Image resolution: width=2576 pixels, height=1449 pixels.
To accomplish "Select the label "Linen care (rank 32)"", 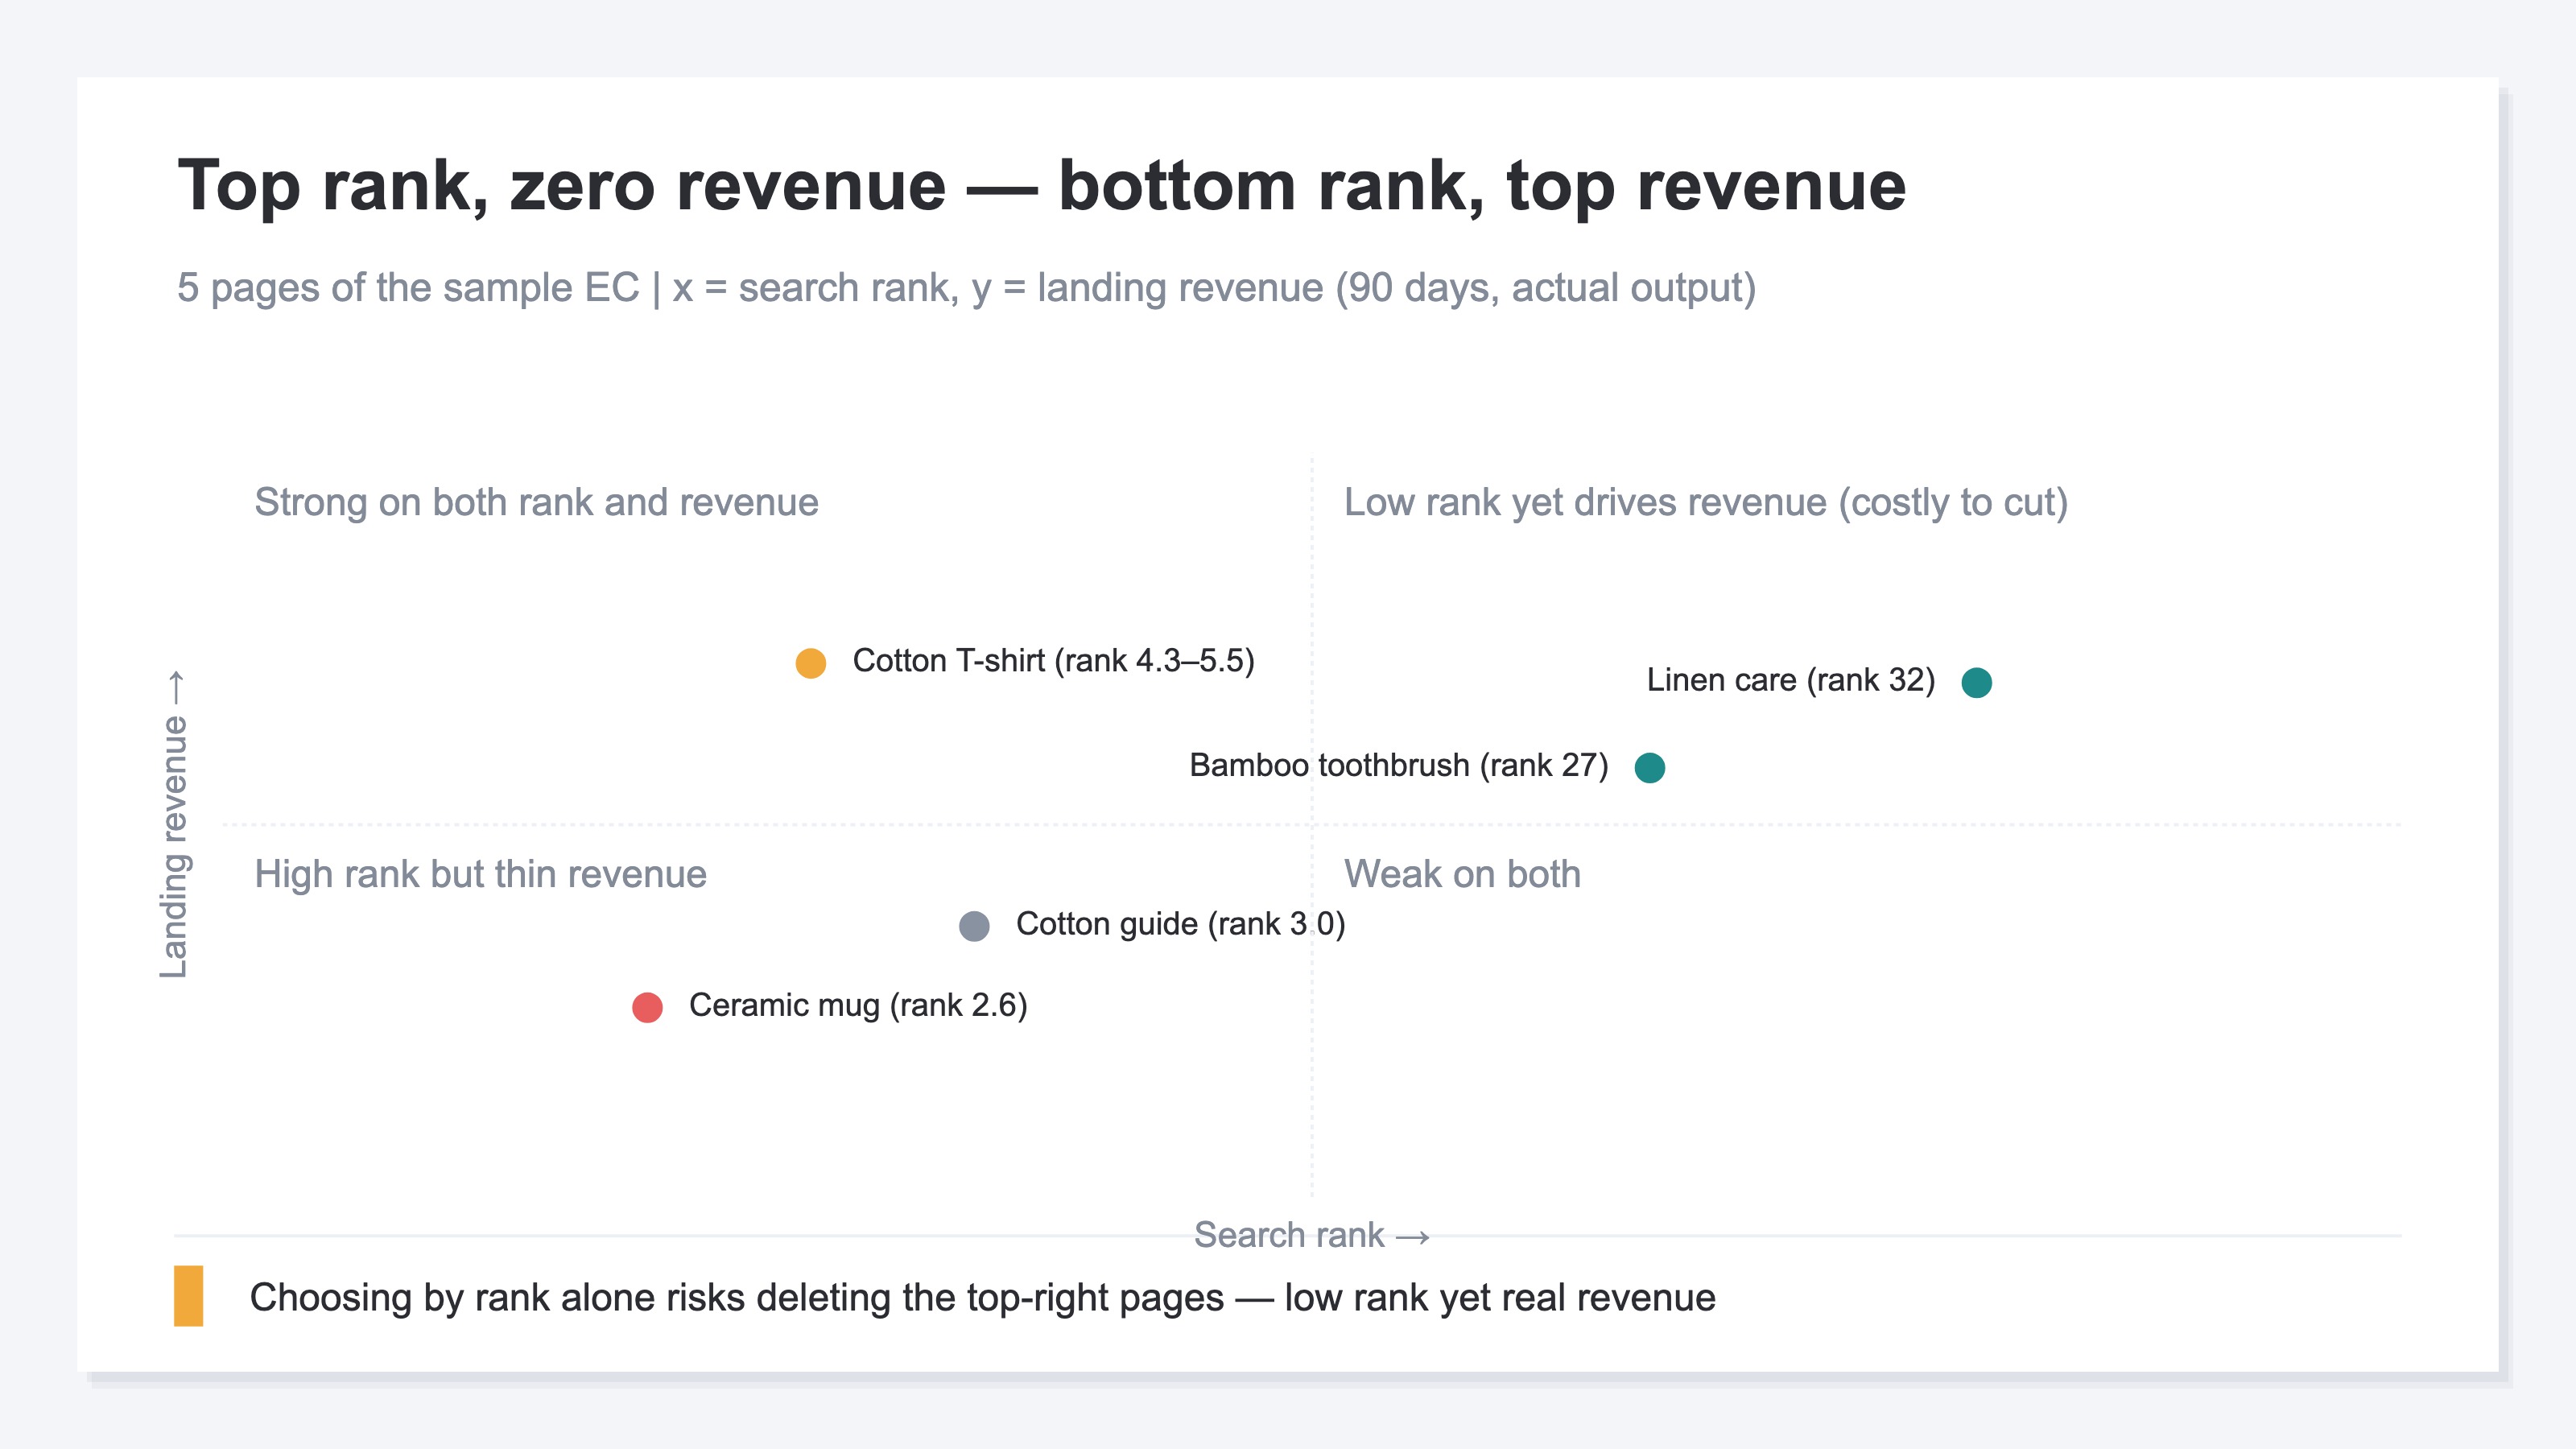I will pos(1790,680).
